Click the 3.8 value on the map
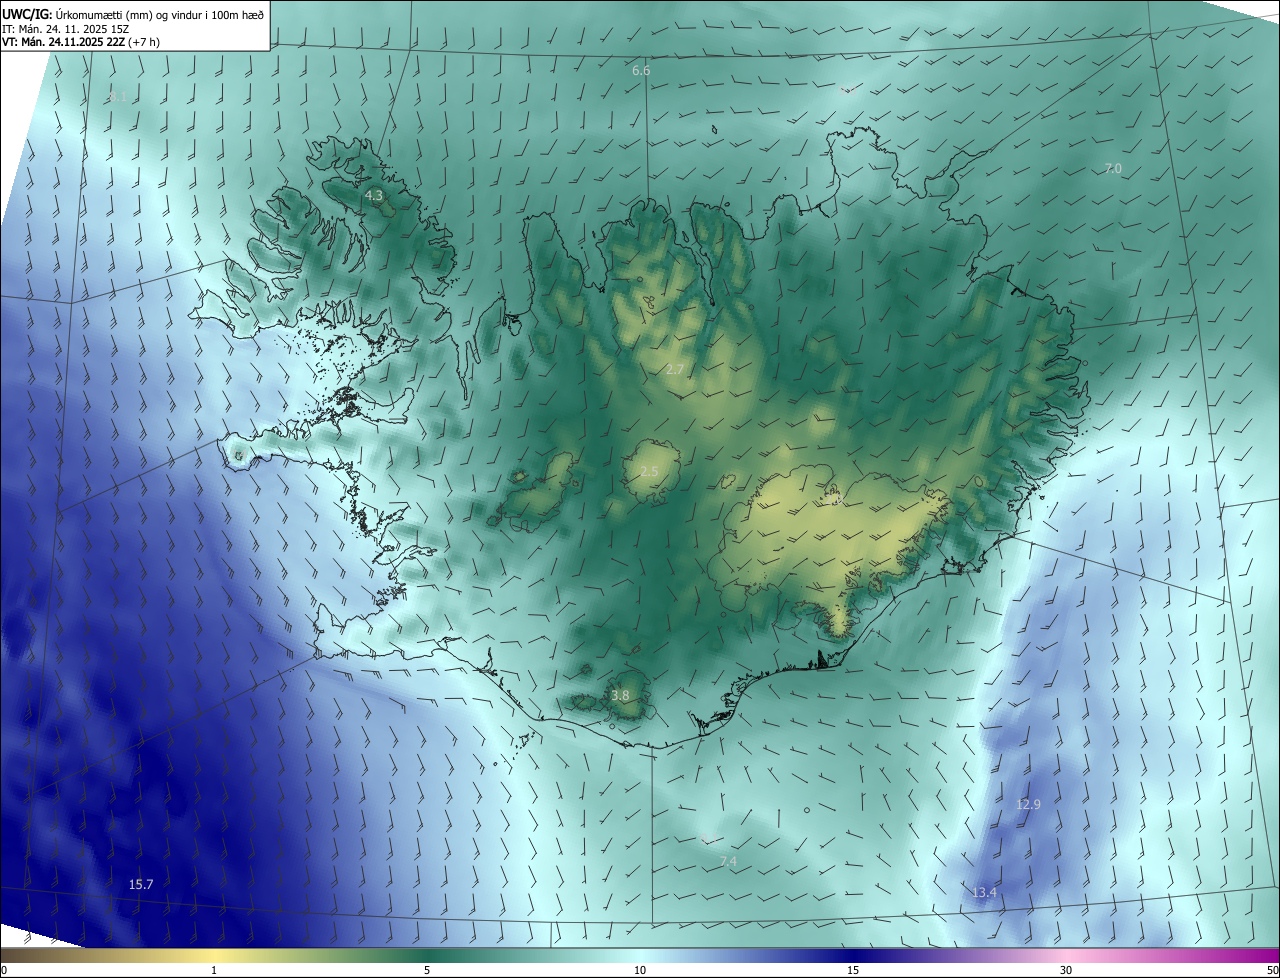The height and width of the screenshot is (978, 1280). pyautogui.click(x=620, y=696)
